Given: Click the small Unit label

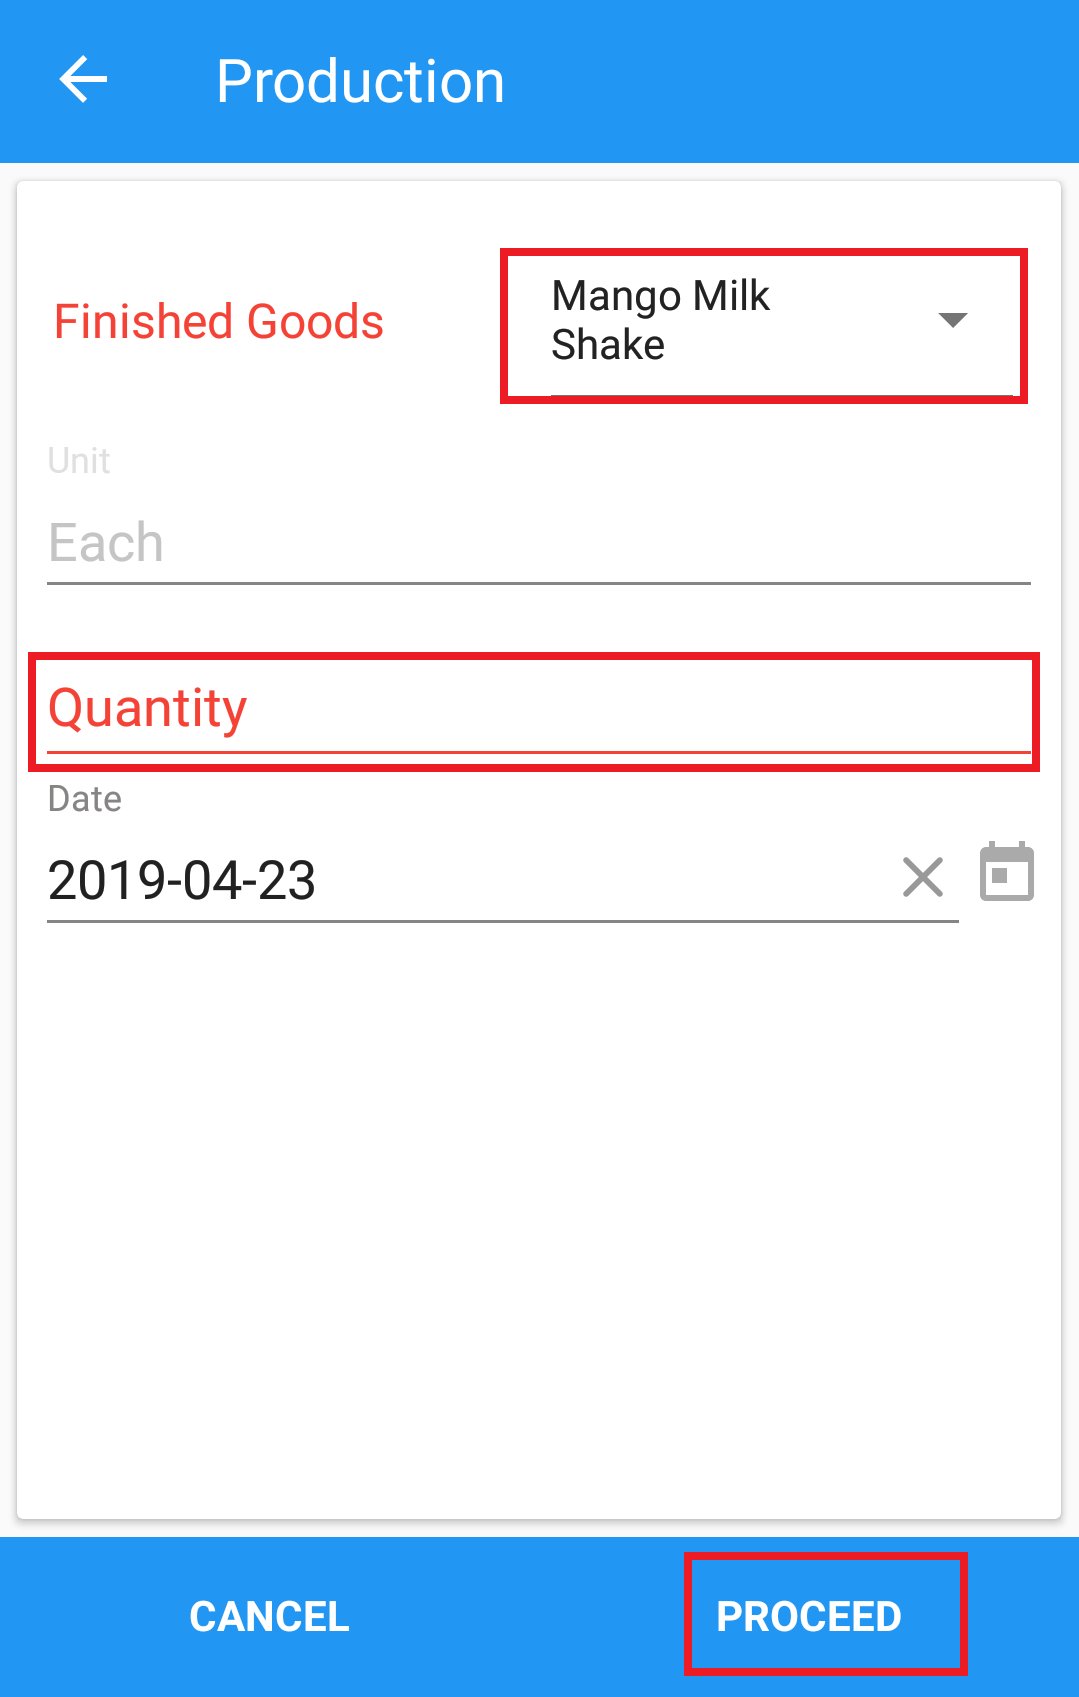Looking at the screenshot, I should pos(79,461).
